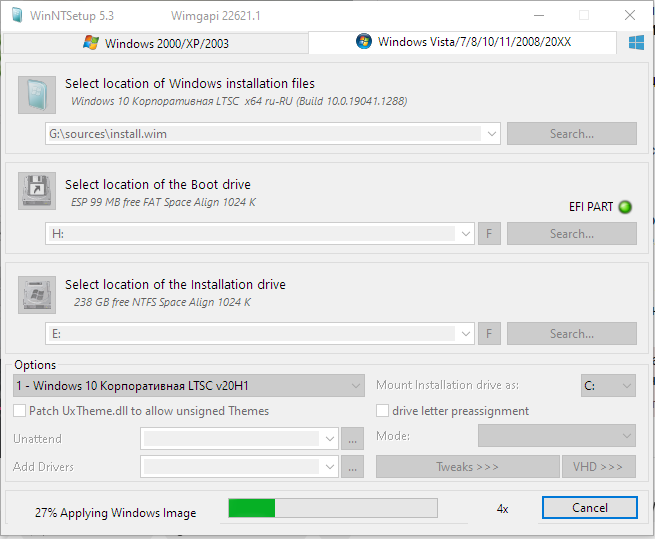Click the Windows 10 build 10.0.19041.1288 info text
The width and height of the screenshot is (655, 539).
pyautogui.click(x=239, y=101)
